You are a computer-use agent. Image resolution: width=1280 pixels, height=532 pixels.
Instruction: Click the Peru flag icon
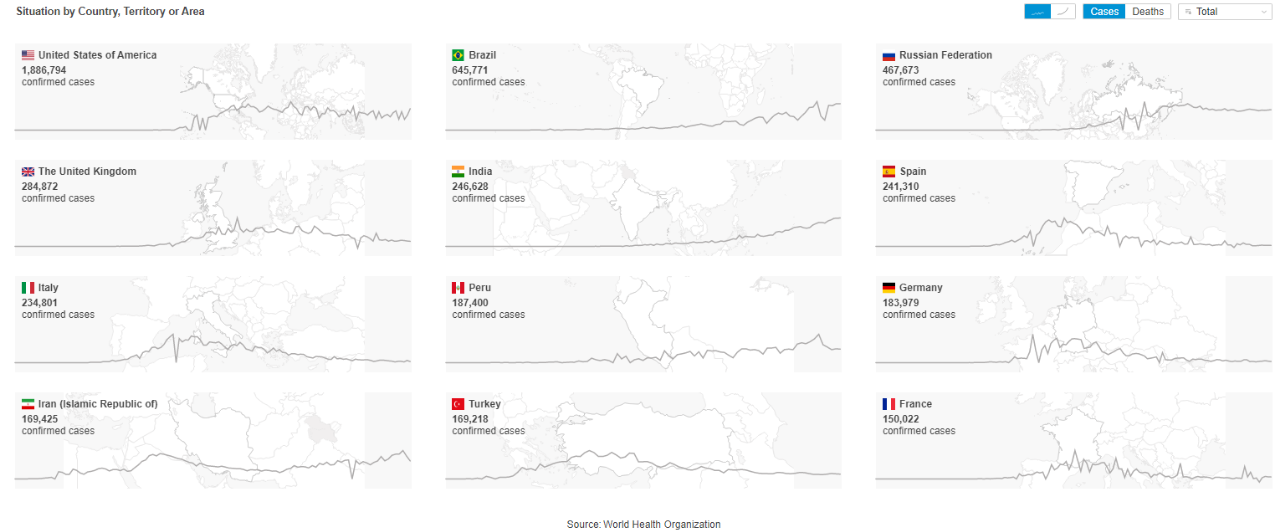(458, 288)
